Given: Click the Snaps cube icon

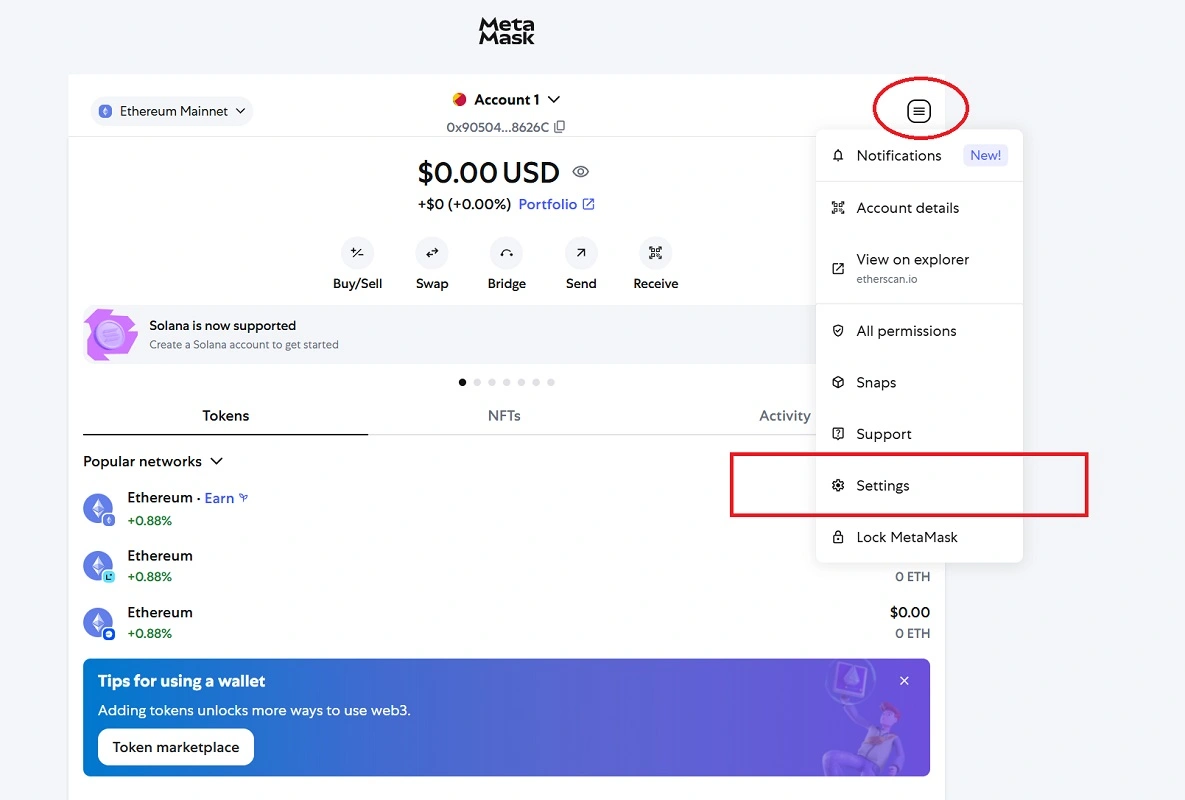Looking at the screenshot, I should 837,382.
